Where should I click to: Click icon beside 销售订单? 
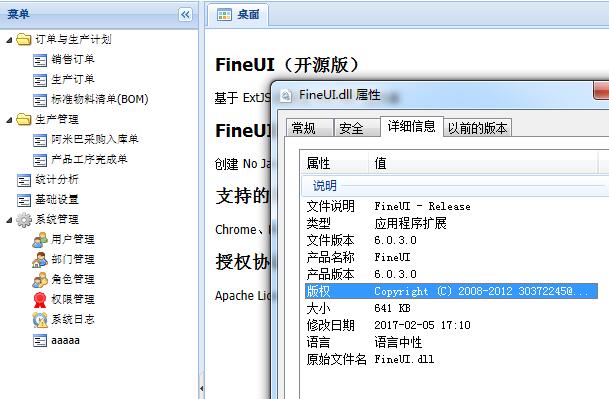click(40, 60)
